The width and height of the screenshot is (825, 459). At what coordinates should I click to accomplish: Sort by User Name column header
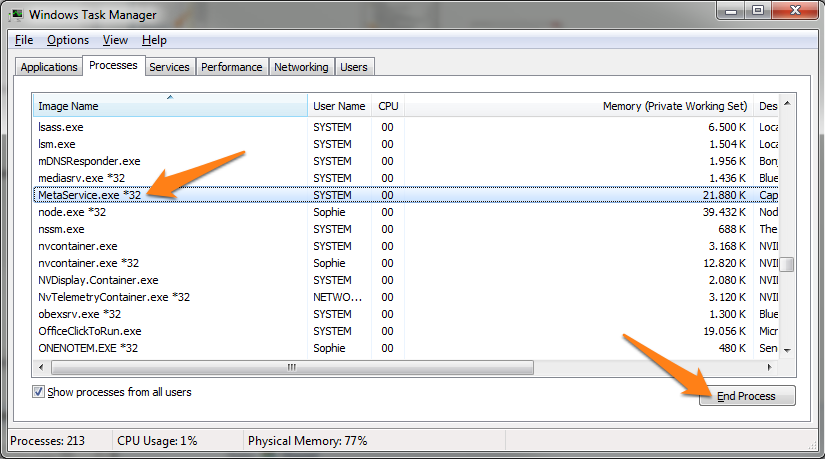(x=339, y=106)
